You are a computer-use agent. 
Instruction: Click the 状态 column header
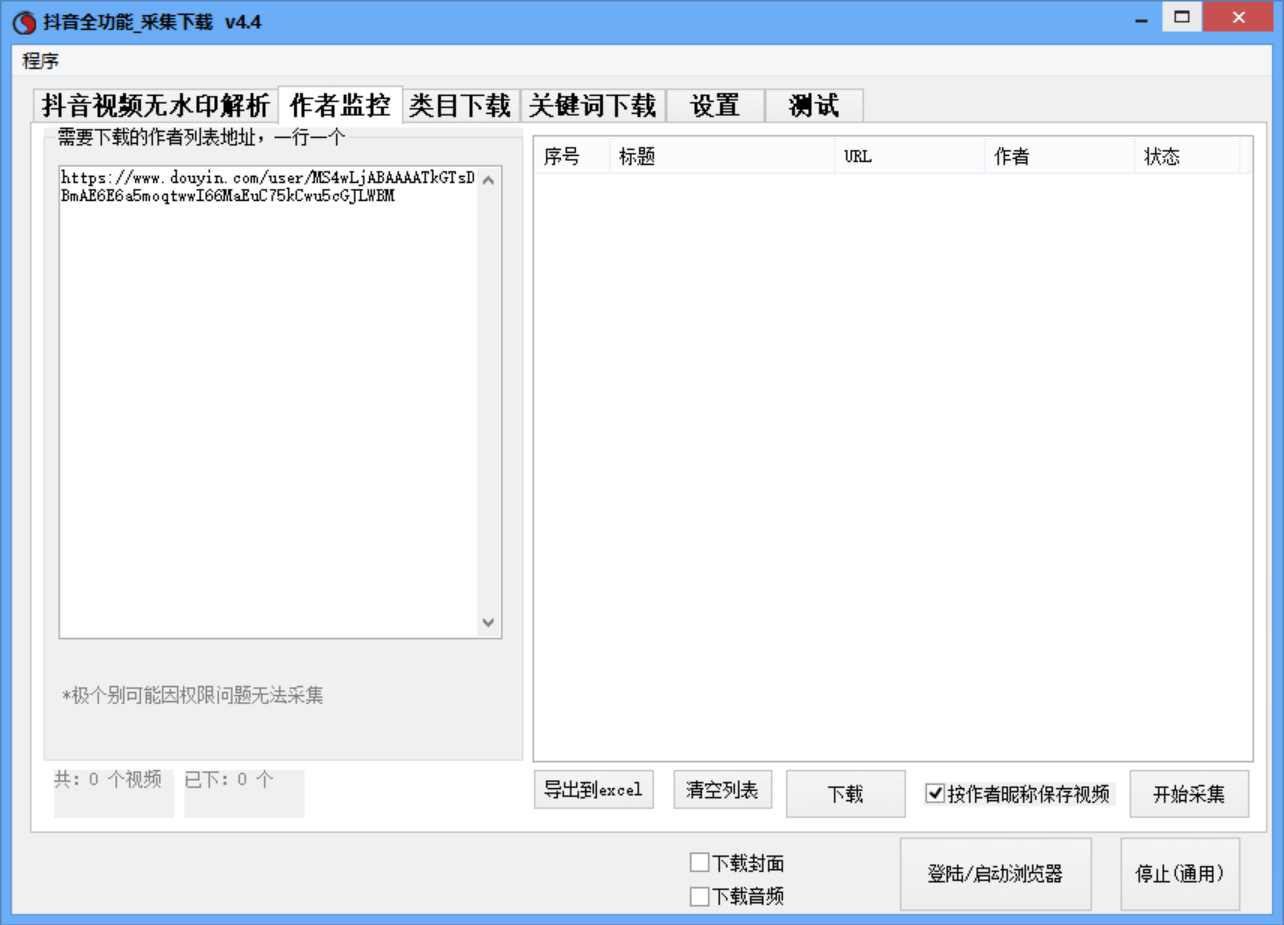pos(1187,157)
